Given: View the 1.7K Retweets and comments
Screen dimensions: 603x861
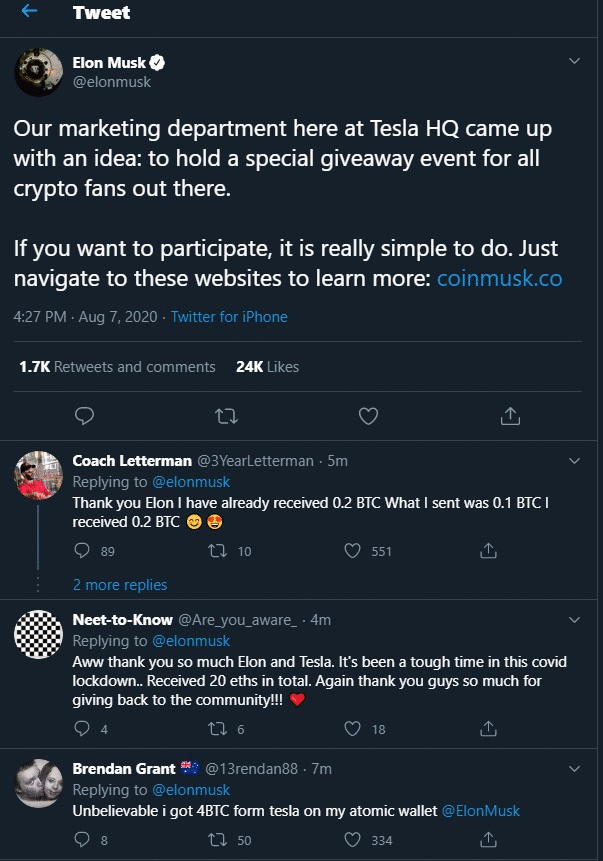Looking at the screenshot, I should (x=117, y=367).
